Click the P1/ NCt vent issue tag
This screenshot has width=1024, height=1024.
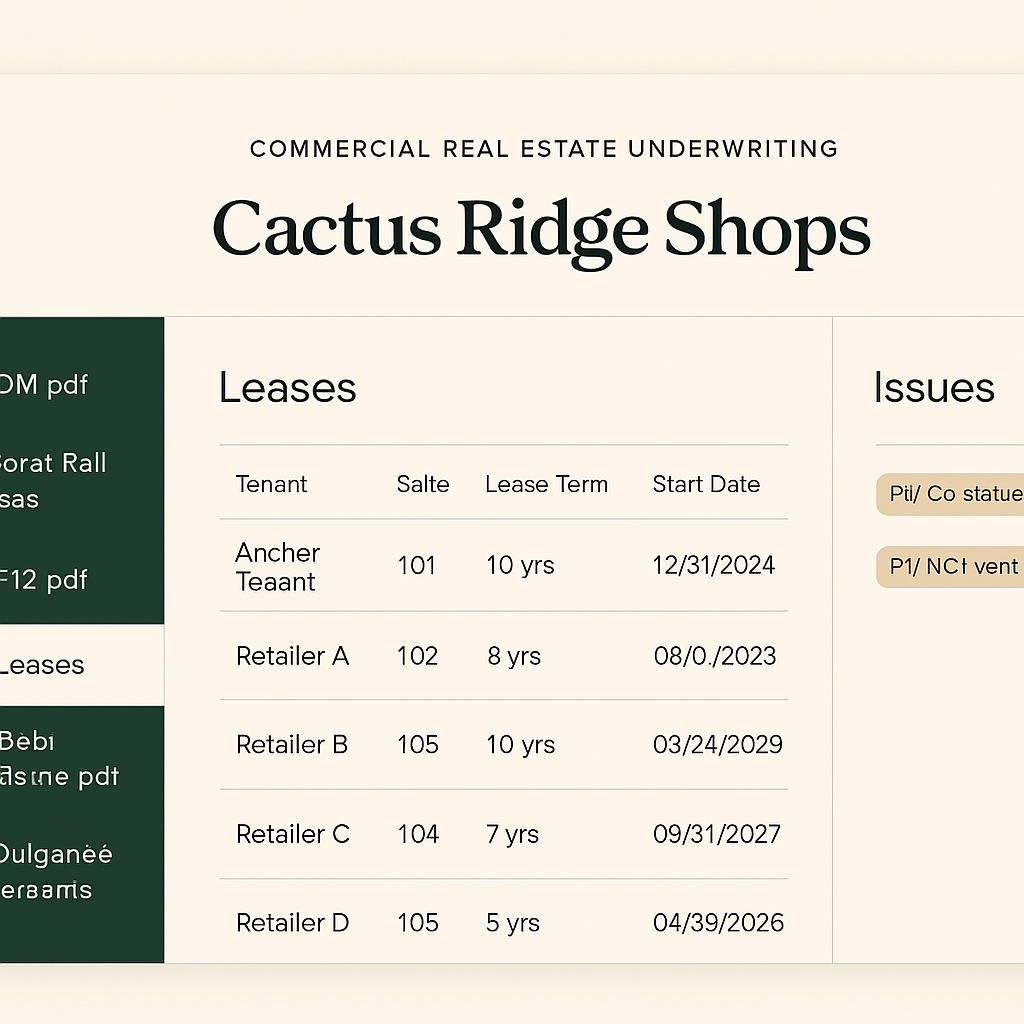pos(950,567)
